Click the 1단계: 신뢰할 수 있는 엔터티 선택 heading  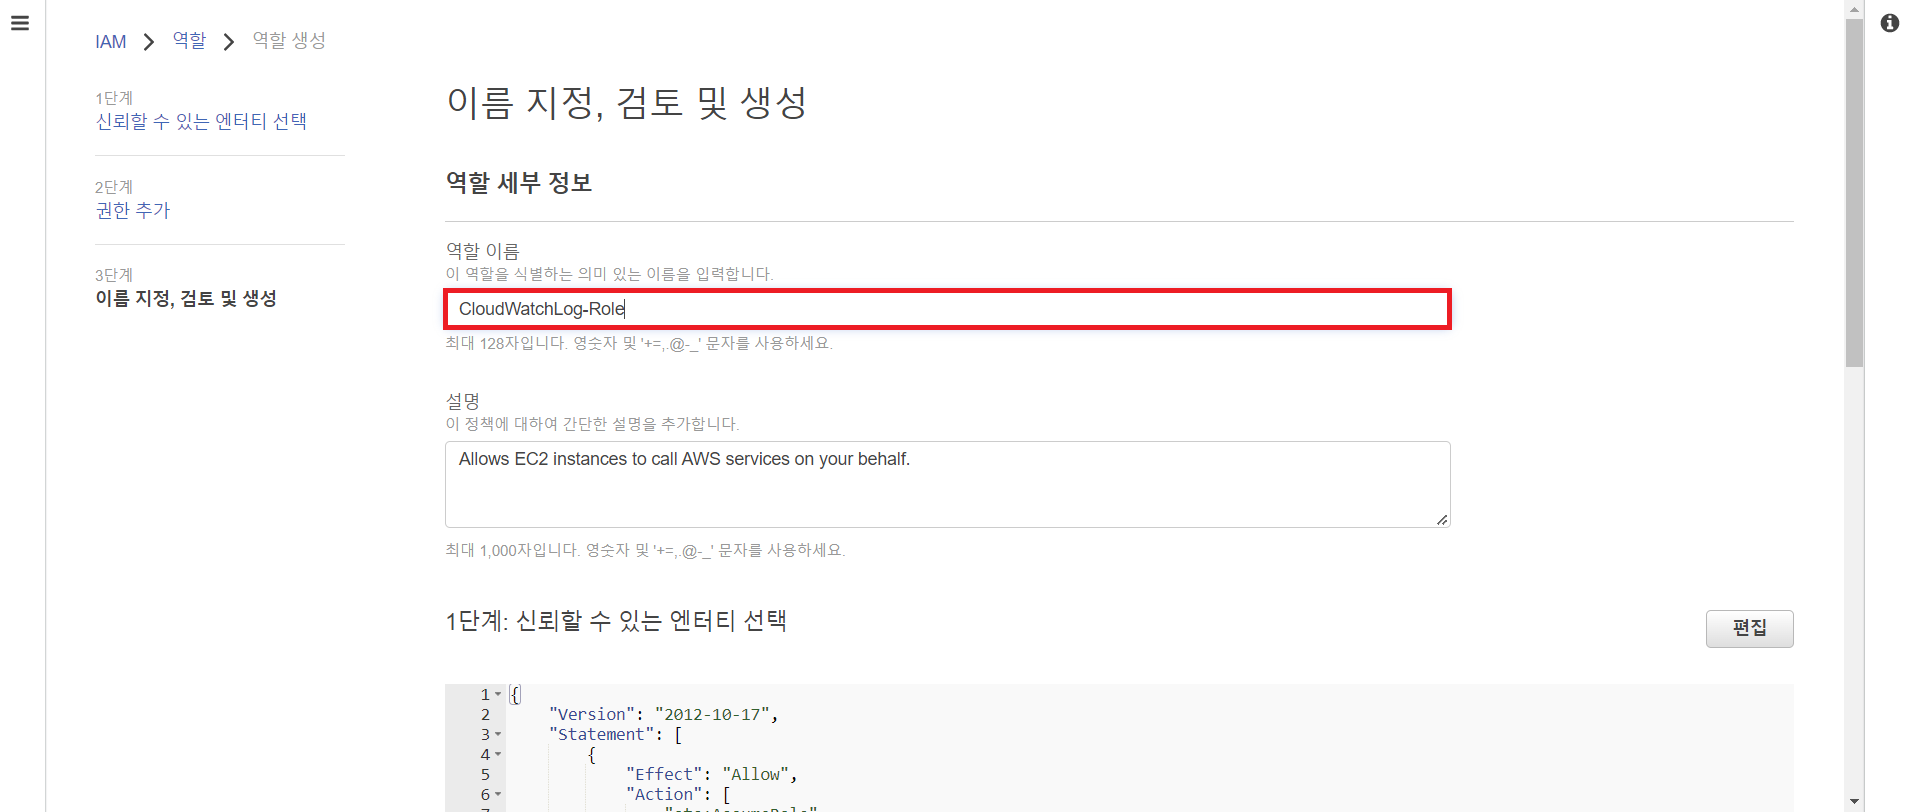point(616,621)
